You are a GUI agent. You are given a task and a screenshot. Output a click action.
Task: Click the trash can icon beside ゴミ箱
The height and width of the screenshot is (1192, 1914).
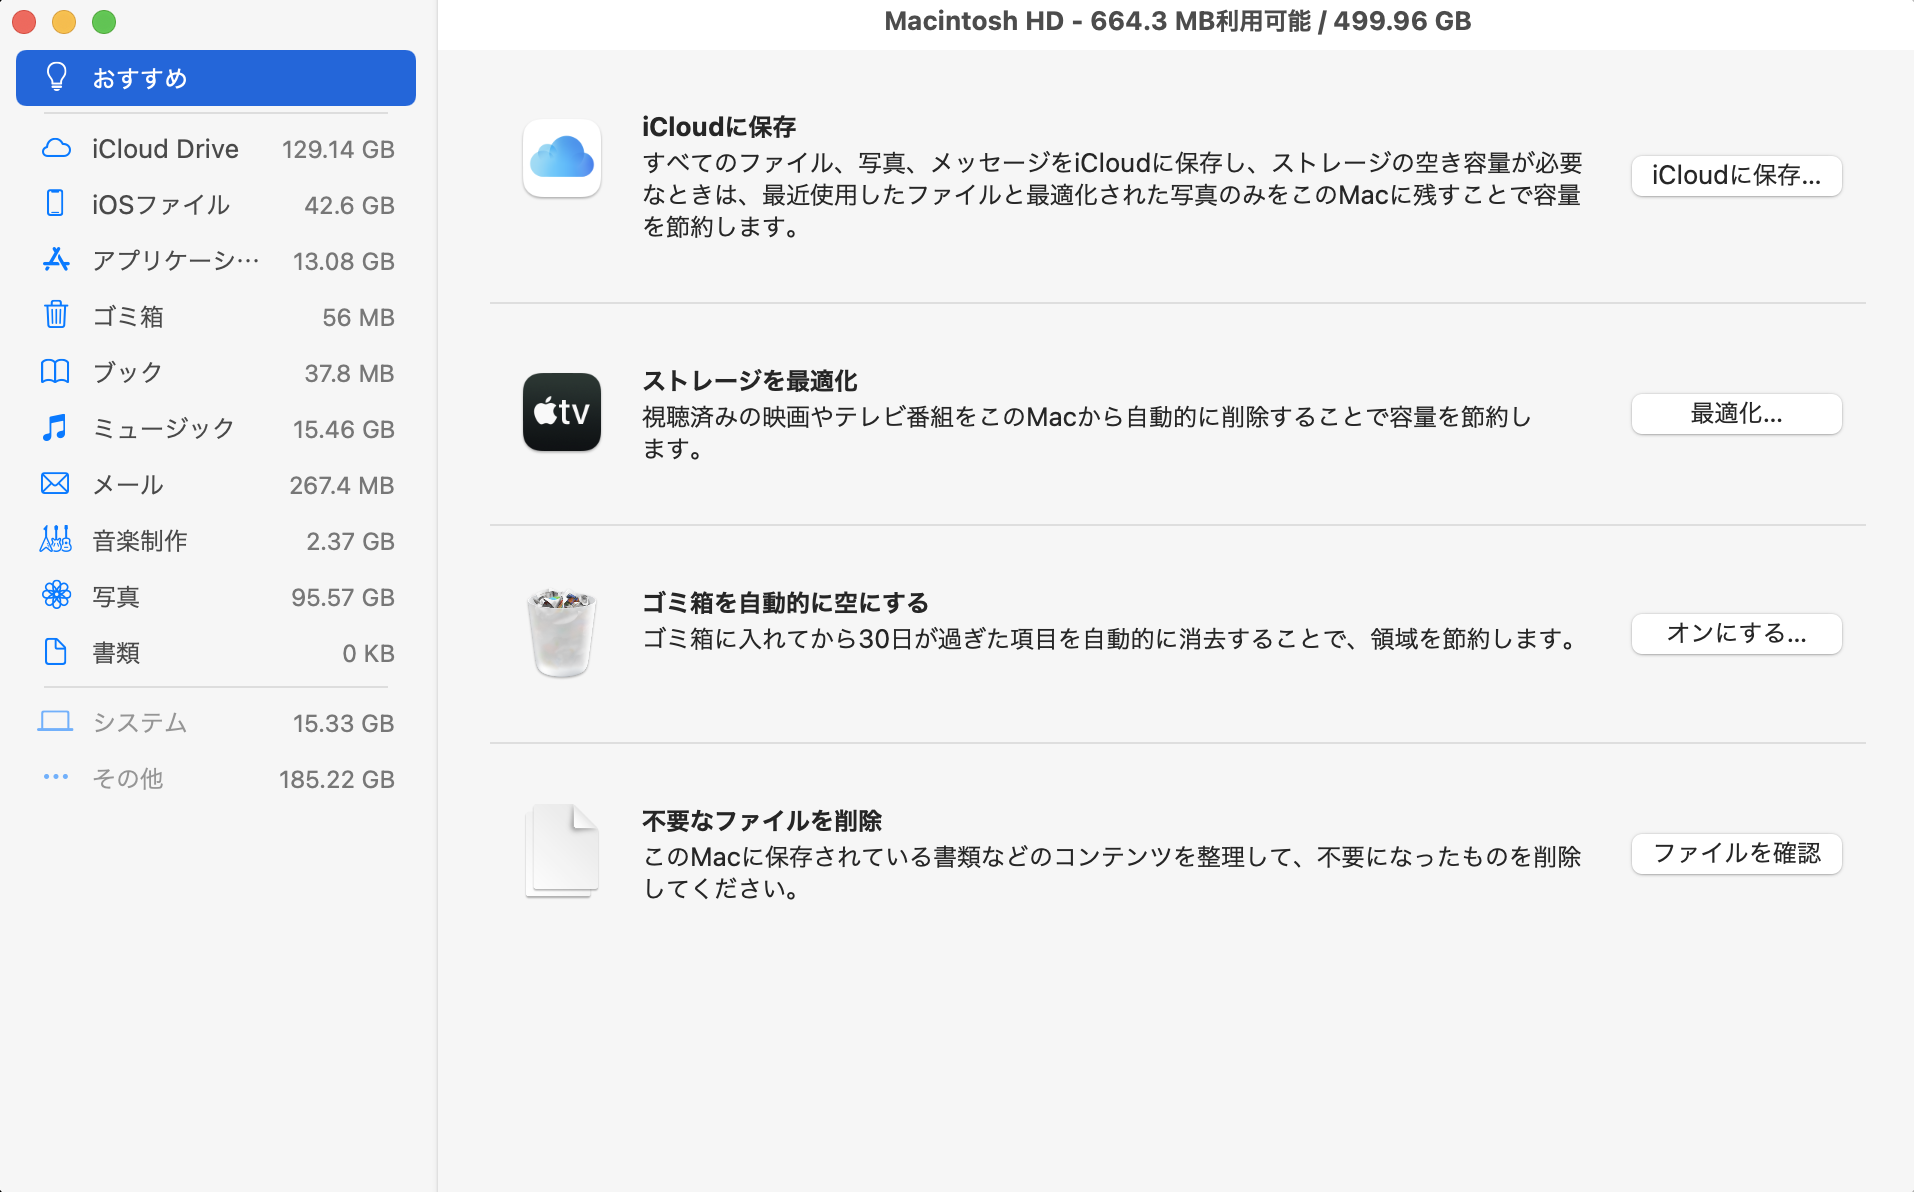click(56, 315)
